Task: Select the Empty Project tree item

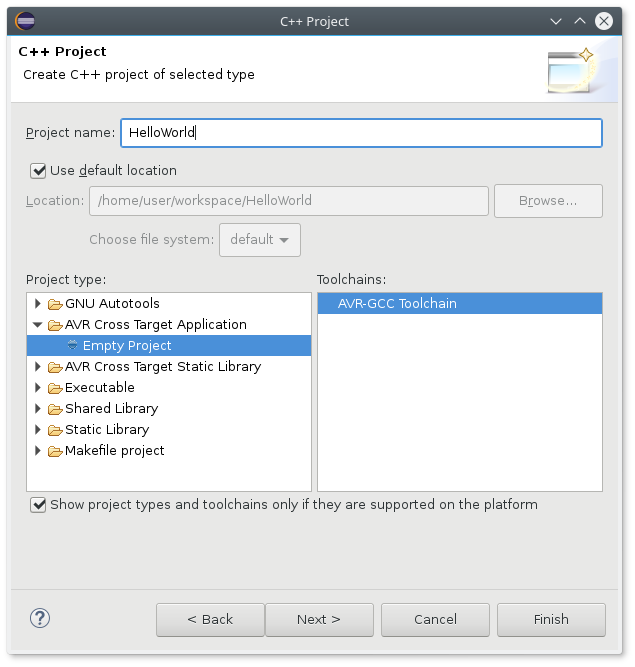Action: (x=169, y=345)
